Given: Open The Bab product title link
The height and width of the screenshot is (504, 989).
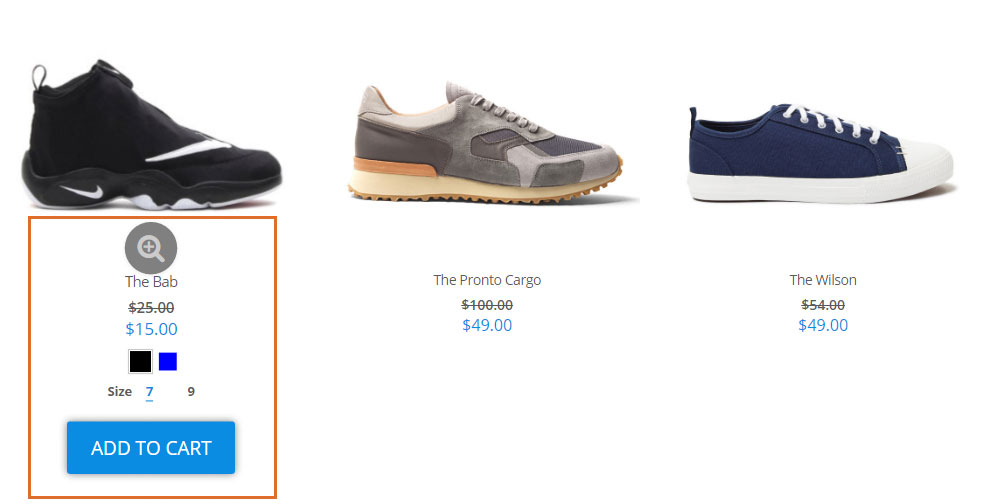Looking at the screenshot, I should (151, 281).
